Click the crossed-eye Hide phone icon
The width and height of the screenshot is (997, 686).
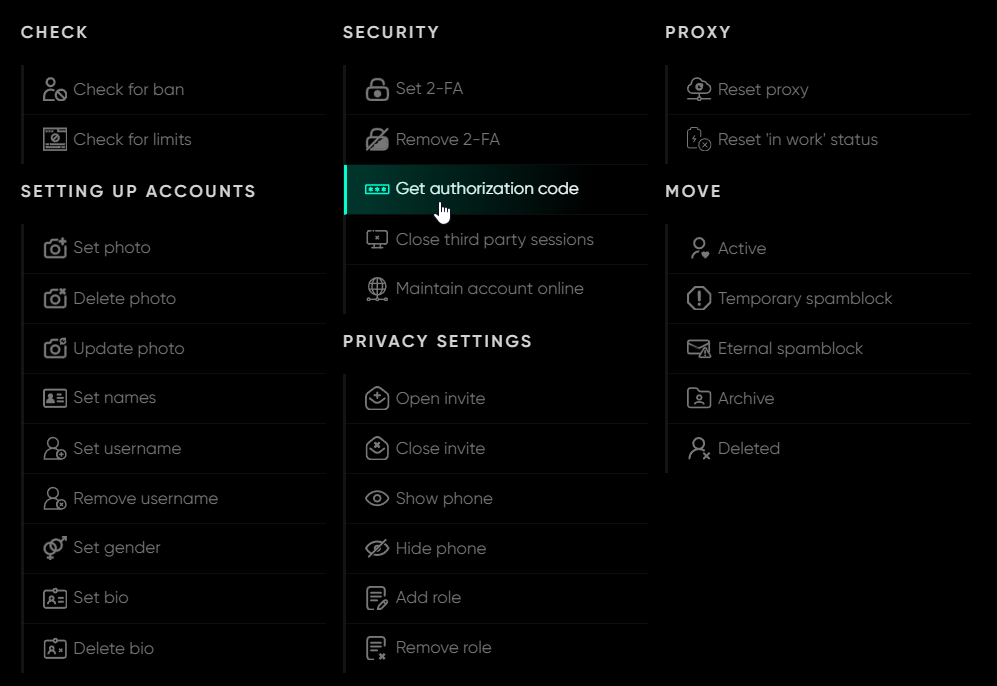(x=377, y=548)
